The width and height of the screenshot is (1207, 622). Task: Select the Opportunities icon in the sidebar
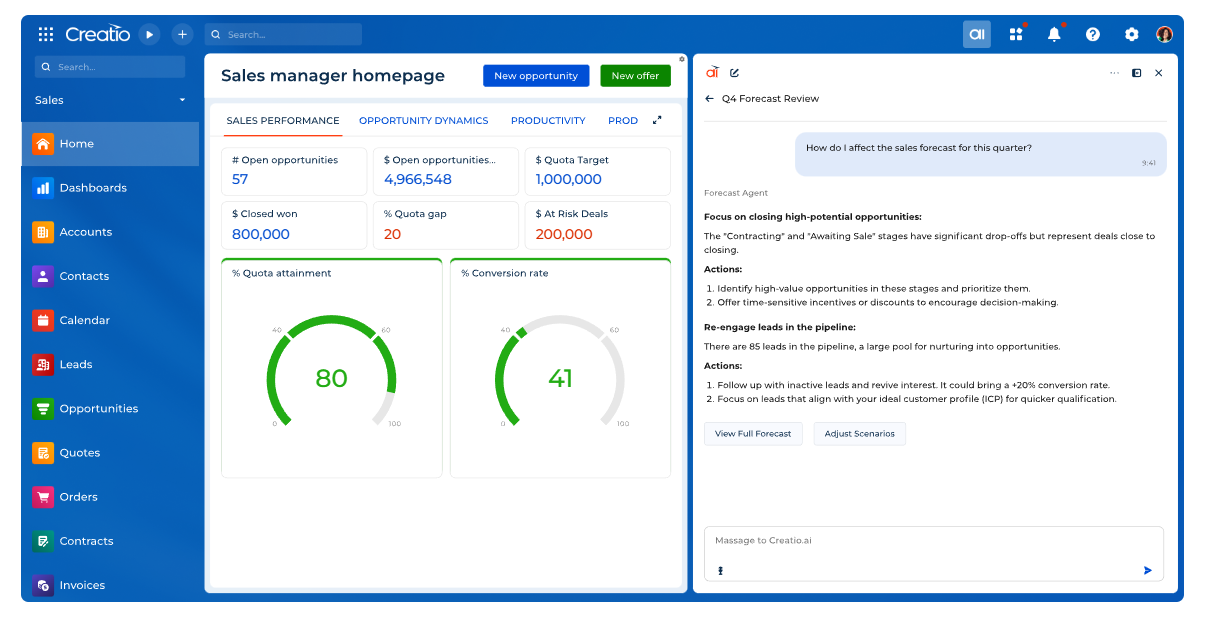(41, 408)
